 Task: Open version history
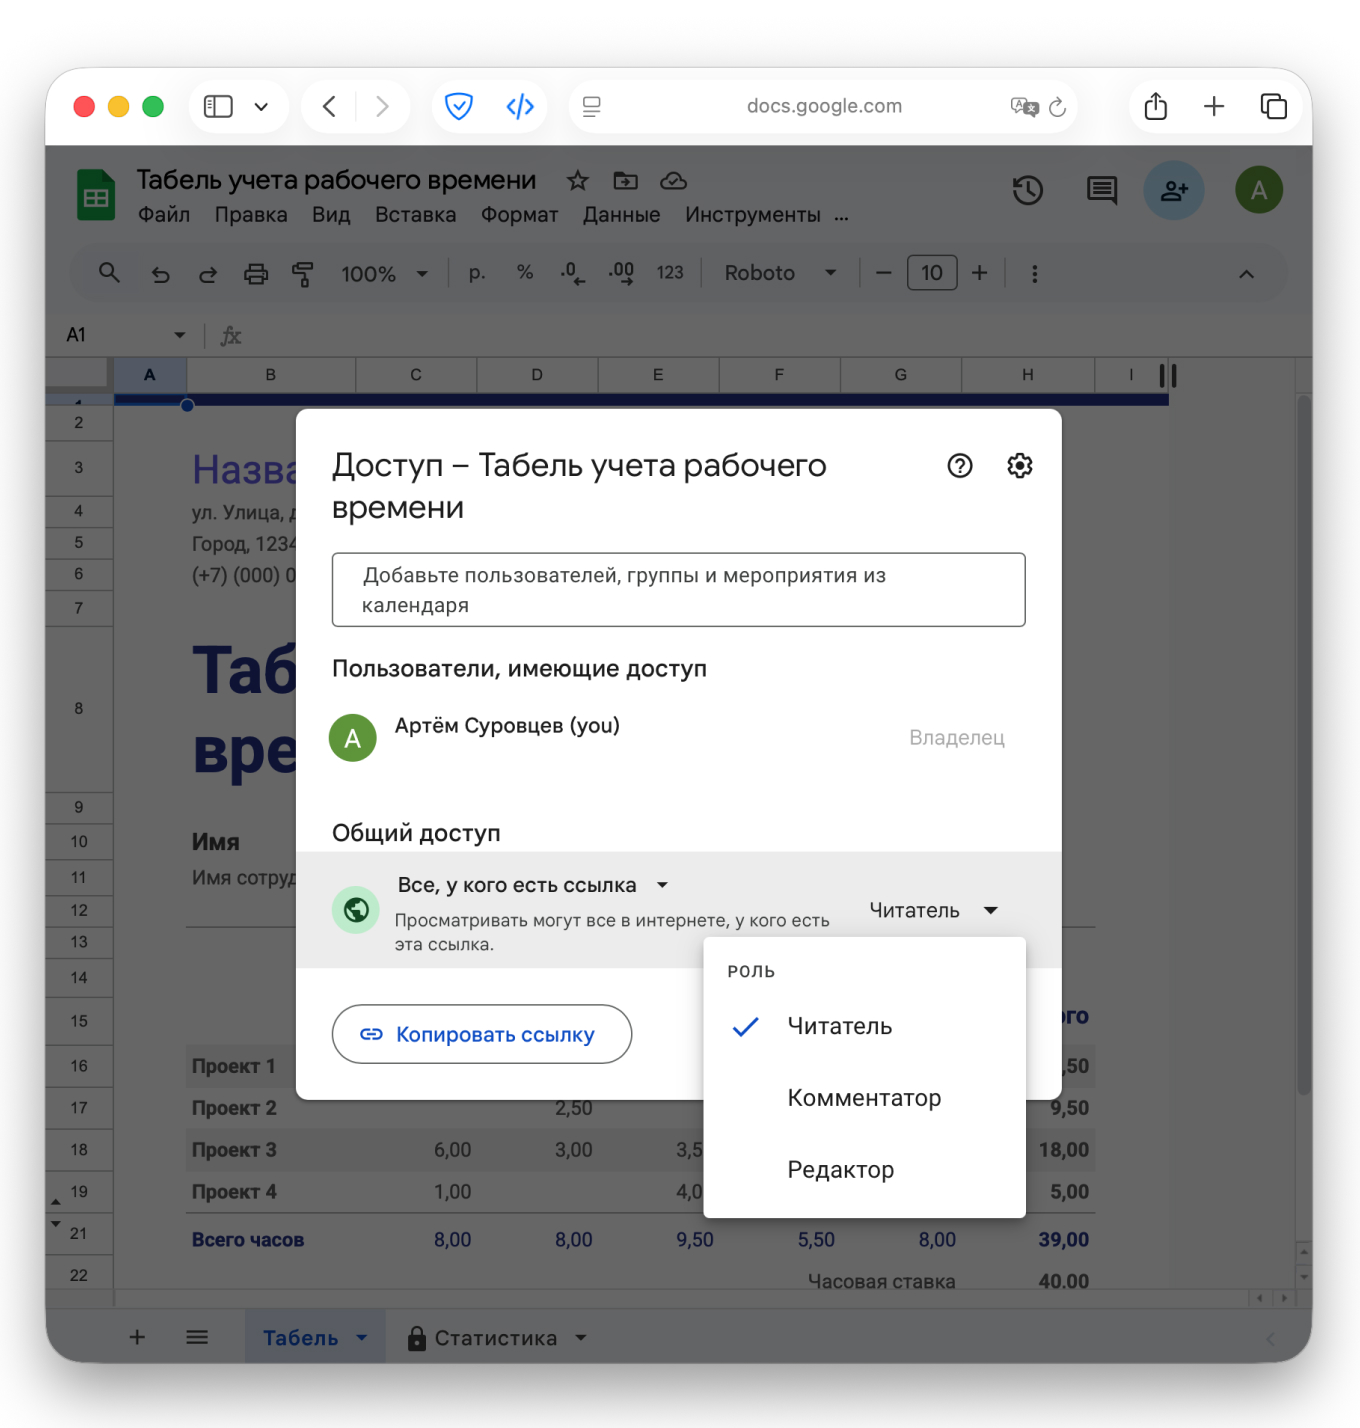[1028, 190]
